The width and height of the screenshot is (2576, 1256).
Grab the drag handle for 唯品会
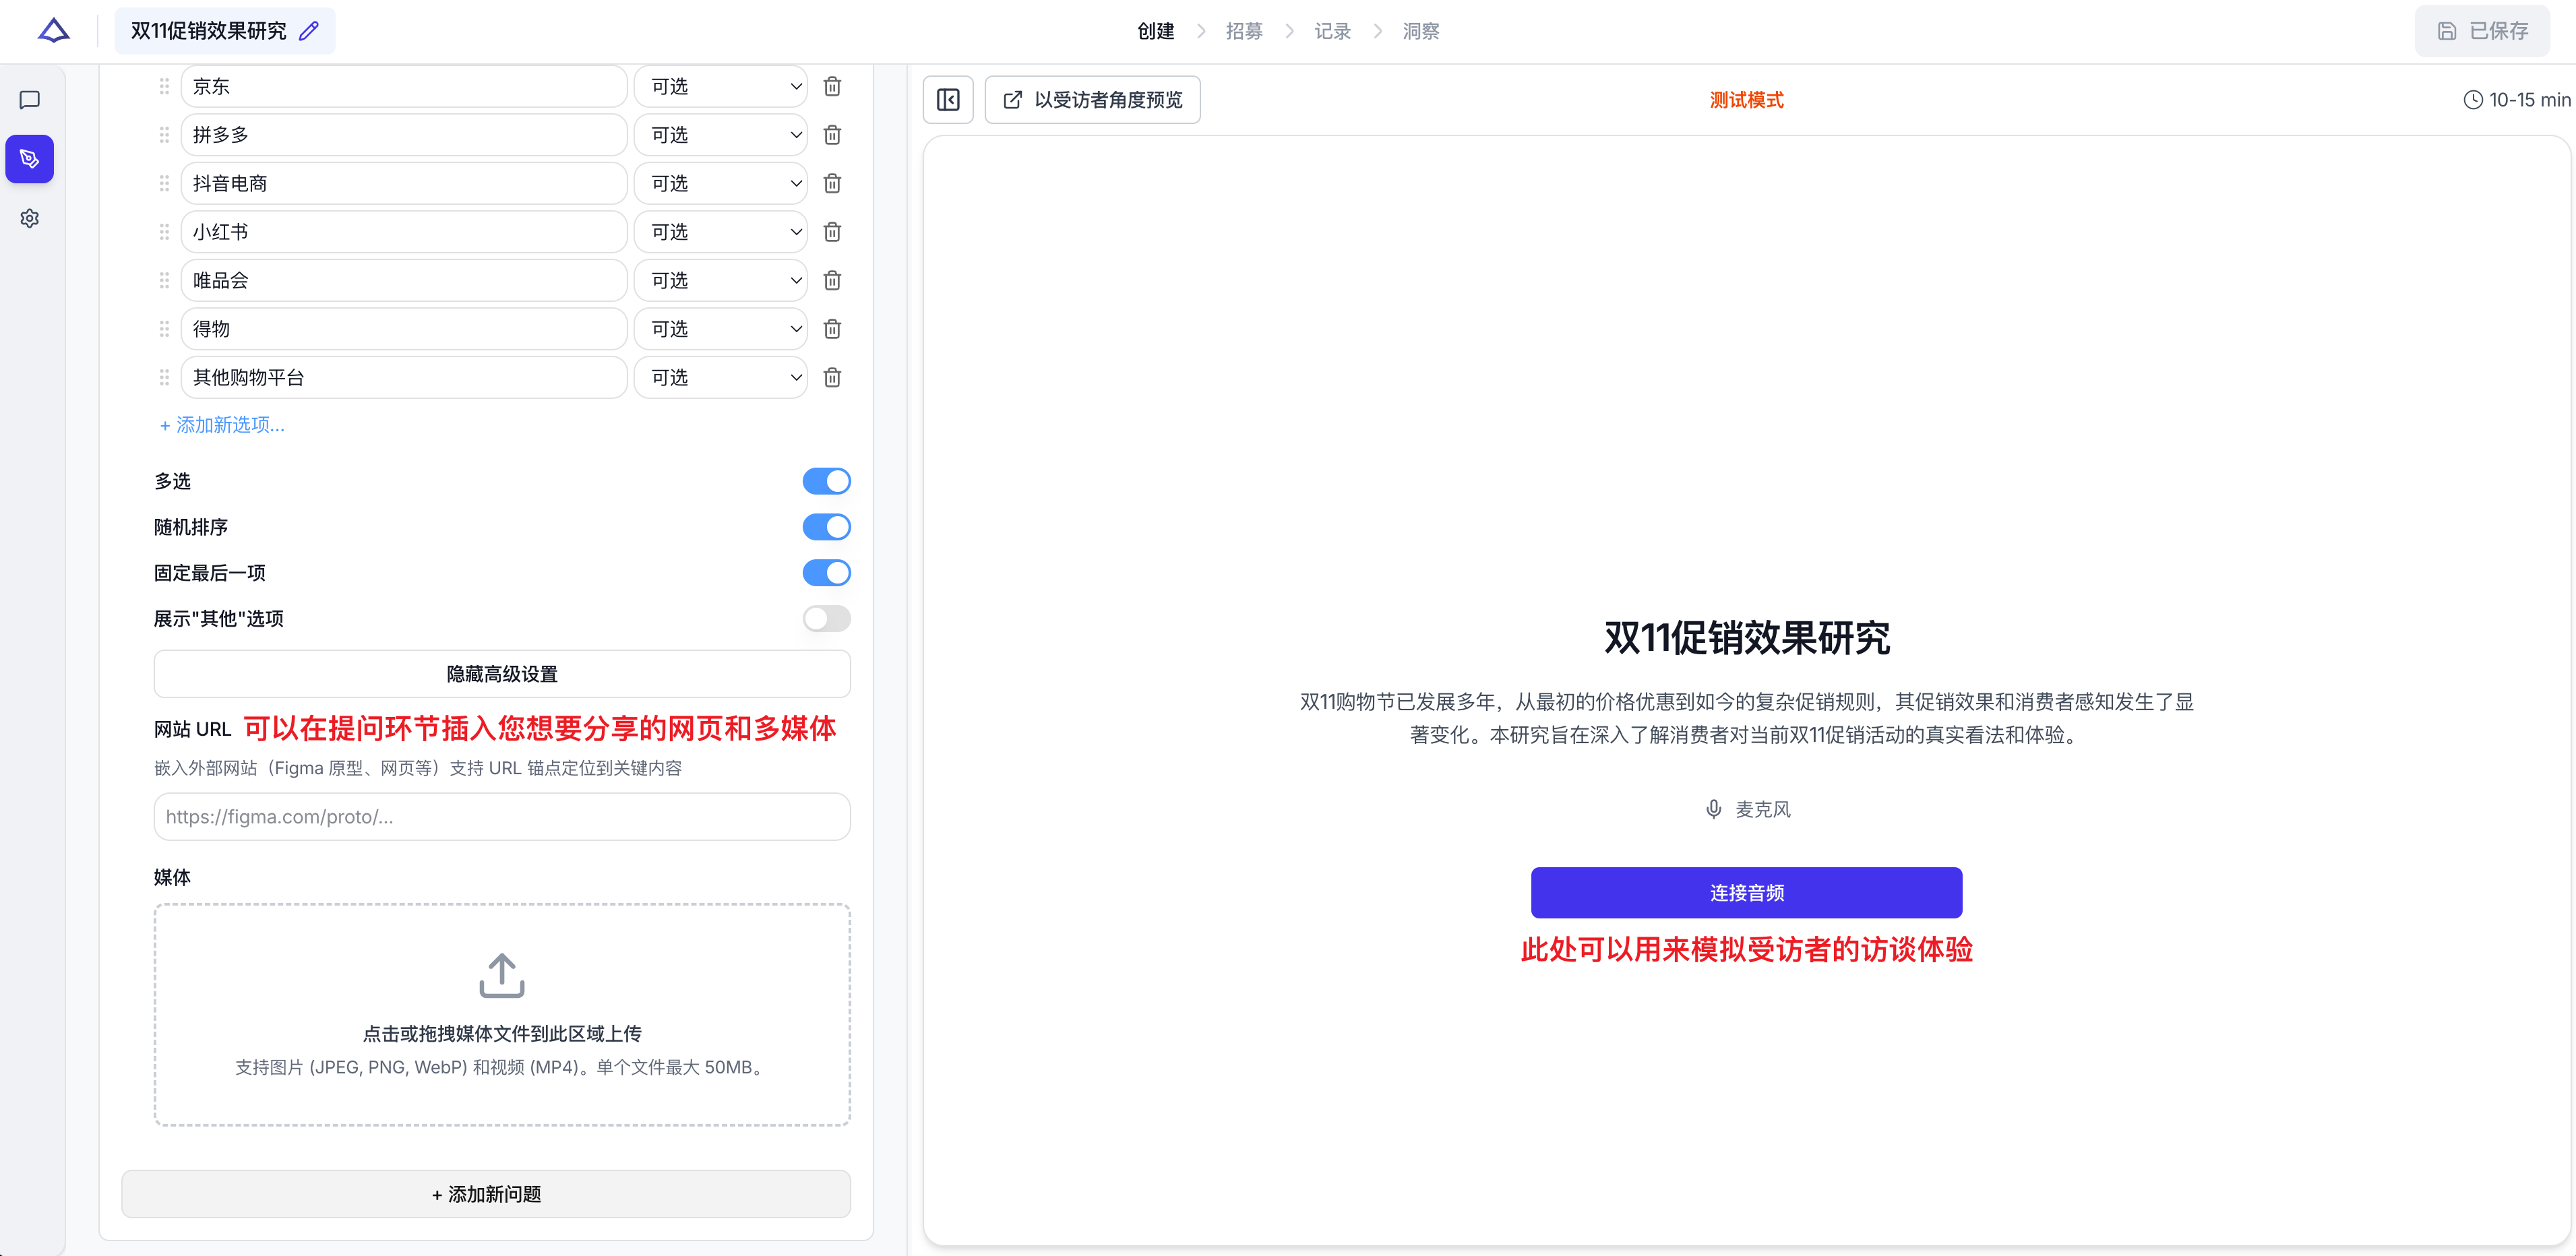tap(164, 281)
